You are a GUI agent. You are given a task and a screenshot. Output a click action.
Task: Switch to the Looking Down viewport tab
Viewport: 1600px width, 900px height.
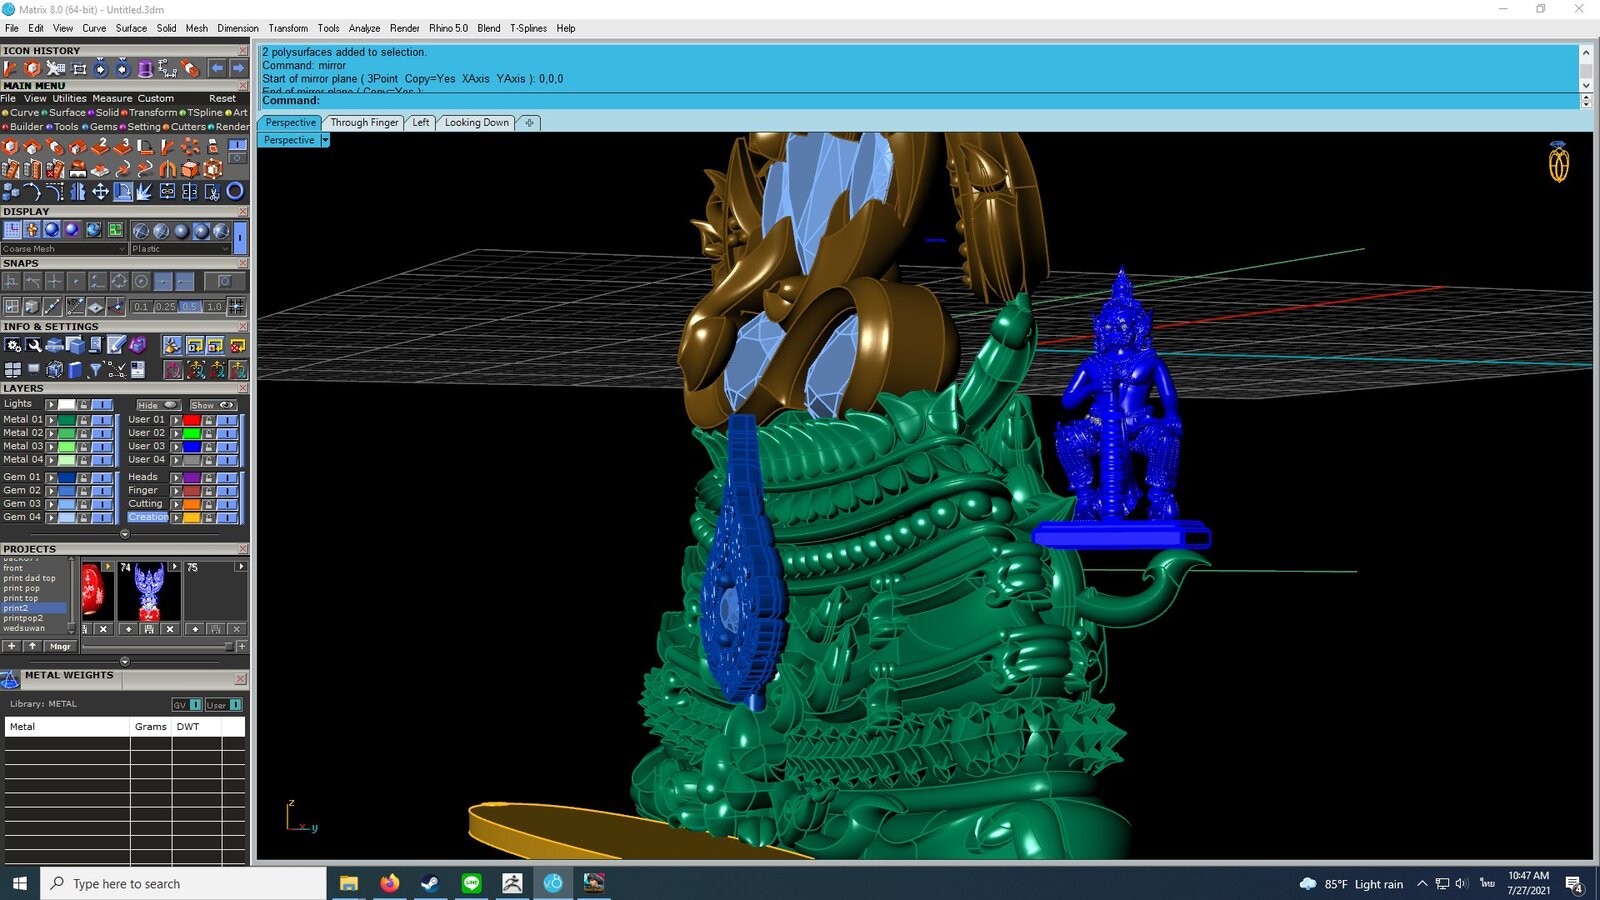click(x=476, y=122)
